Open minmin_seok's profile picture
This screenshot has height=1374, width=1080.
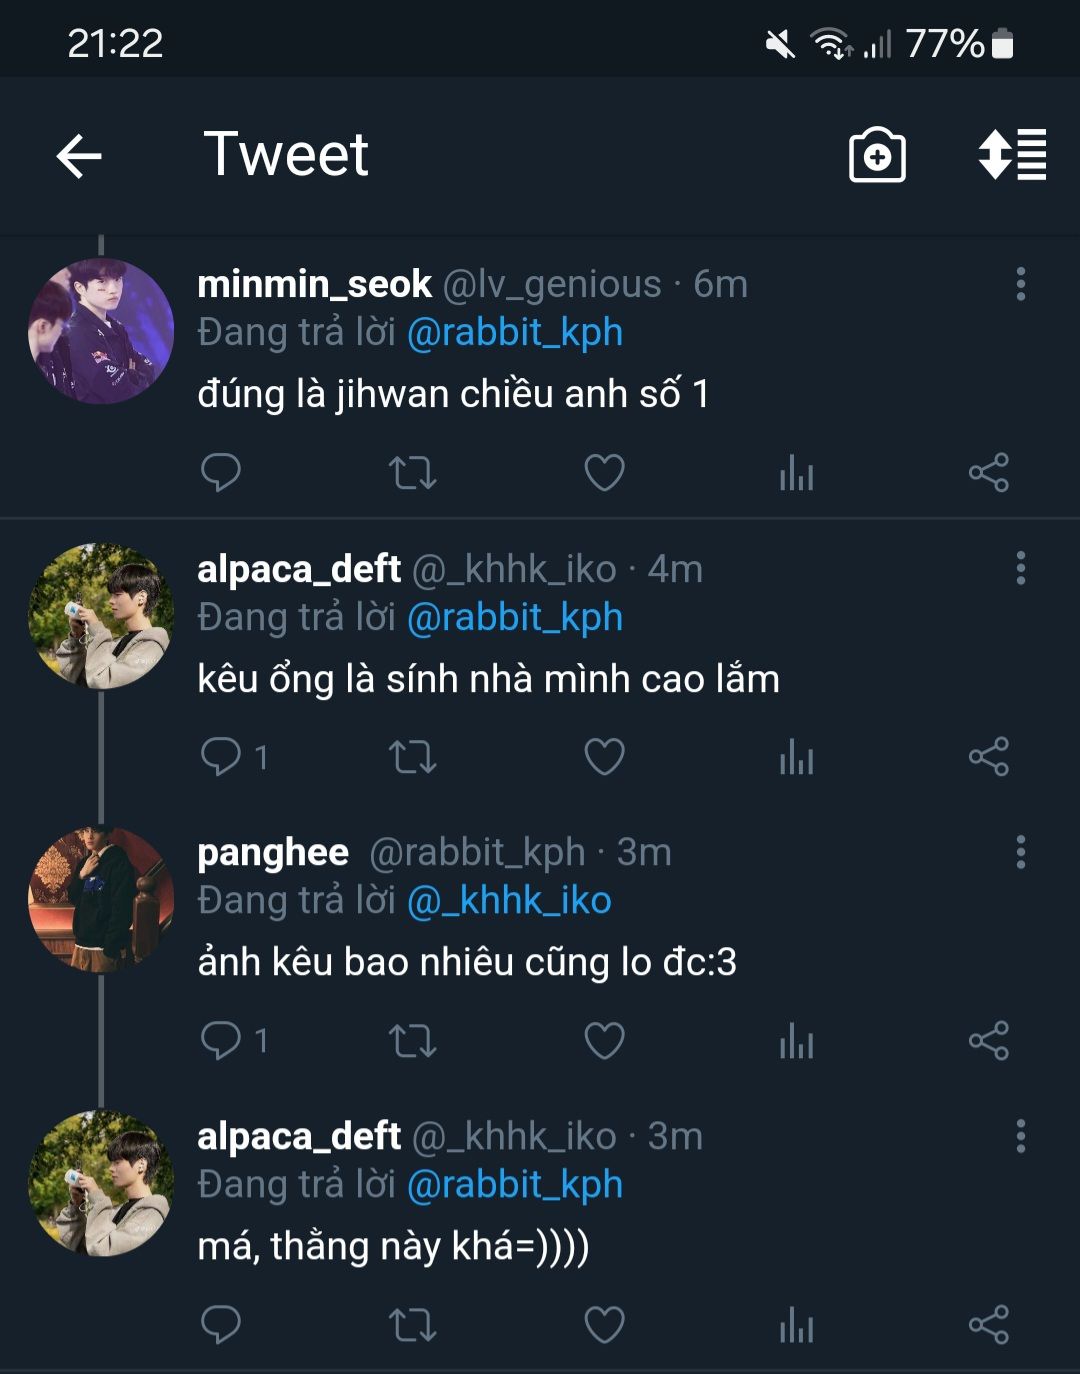click(101, 331)
